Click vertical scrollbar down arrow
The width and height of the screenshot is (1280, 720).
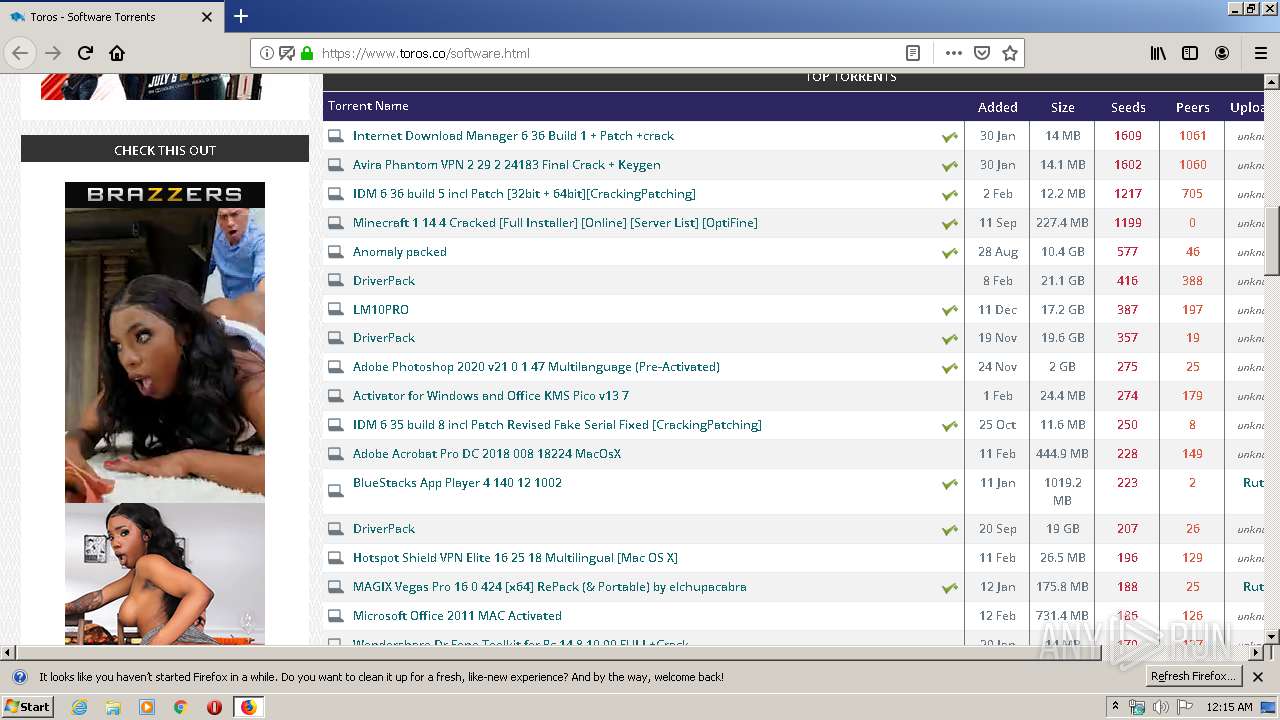click(x=1272, y=636)
